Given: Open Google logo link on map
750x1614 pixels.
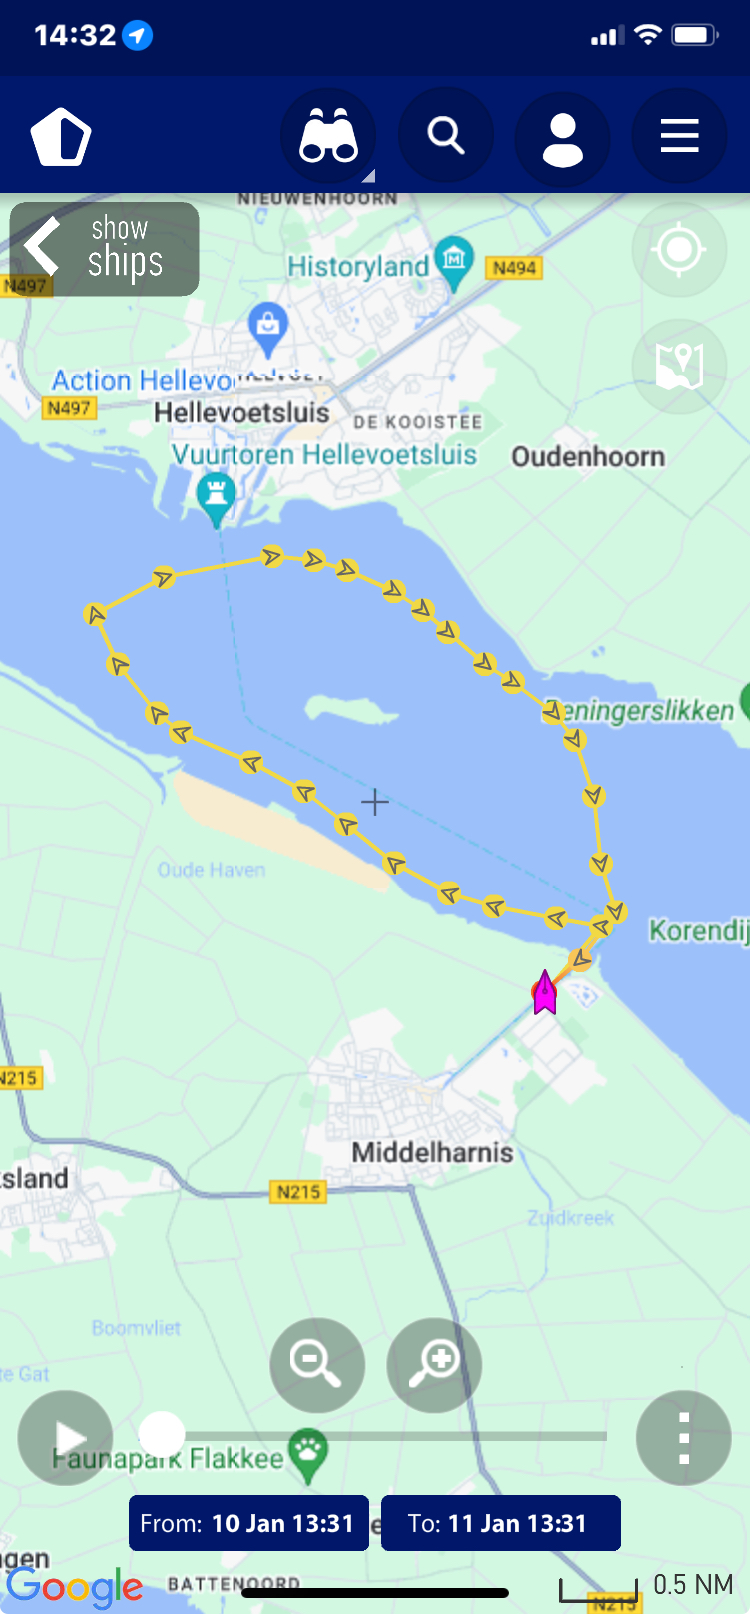Looking at the screenshot, I should pos(75,1586).
